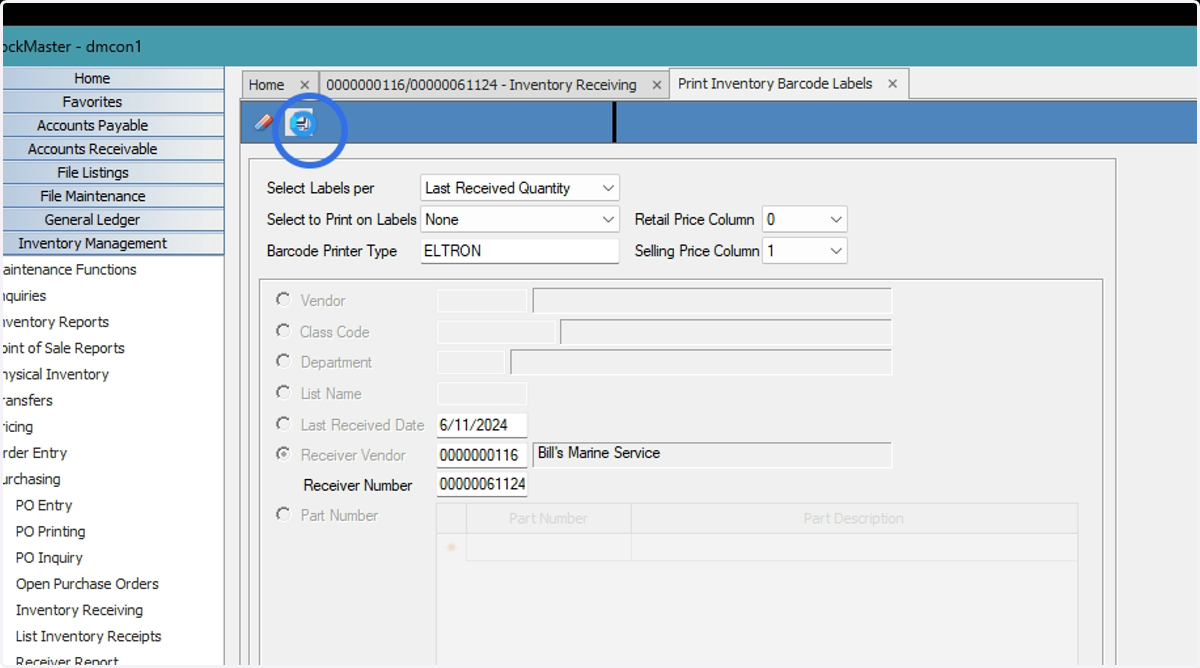Collapse Purchasing in sidebar
This screenshot has height=668, width=1200.
30,479
